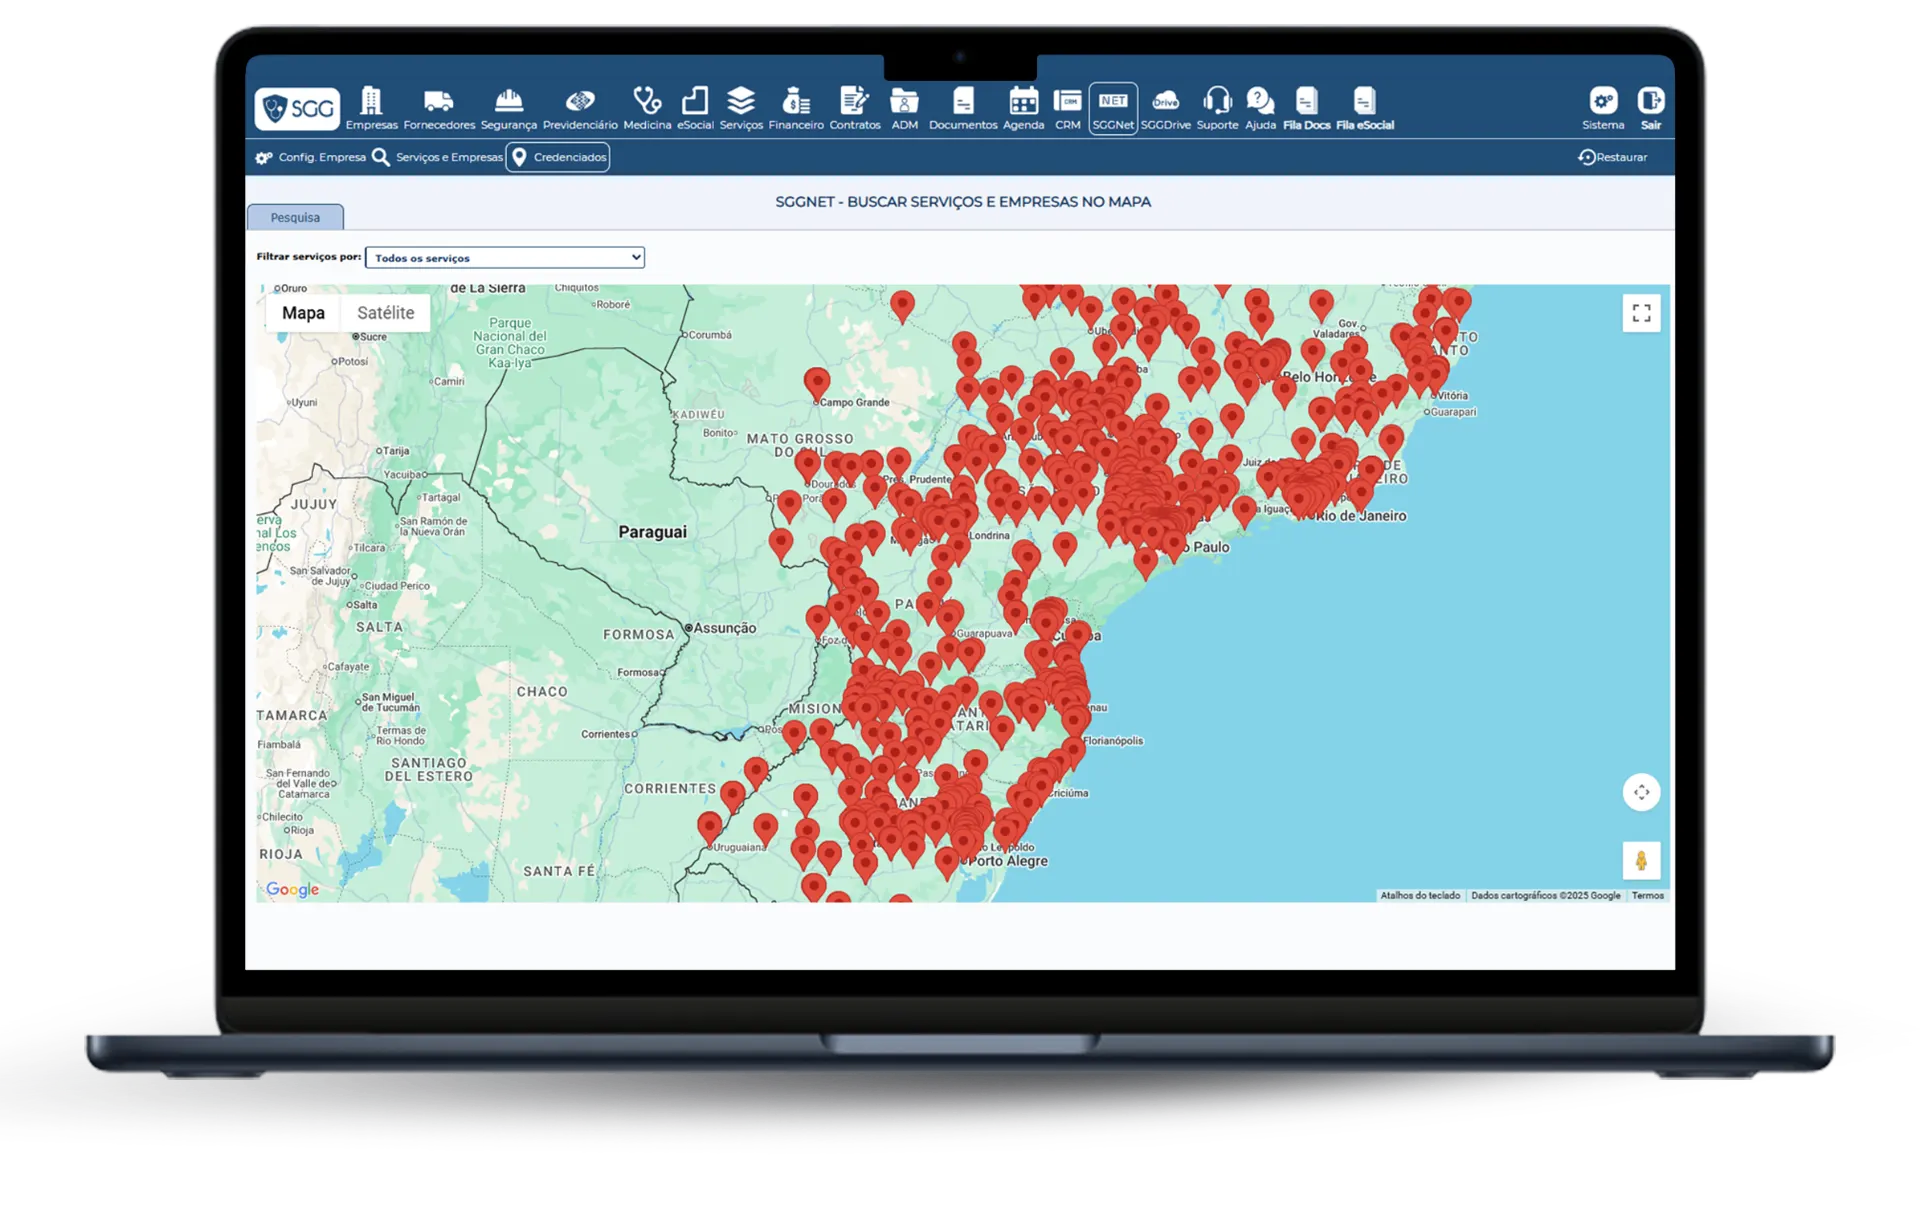Click the SGG logo
This screenshot has height=1206, width=1920.
point(297,108)
